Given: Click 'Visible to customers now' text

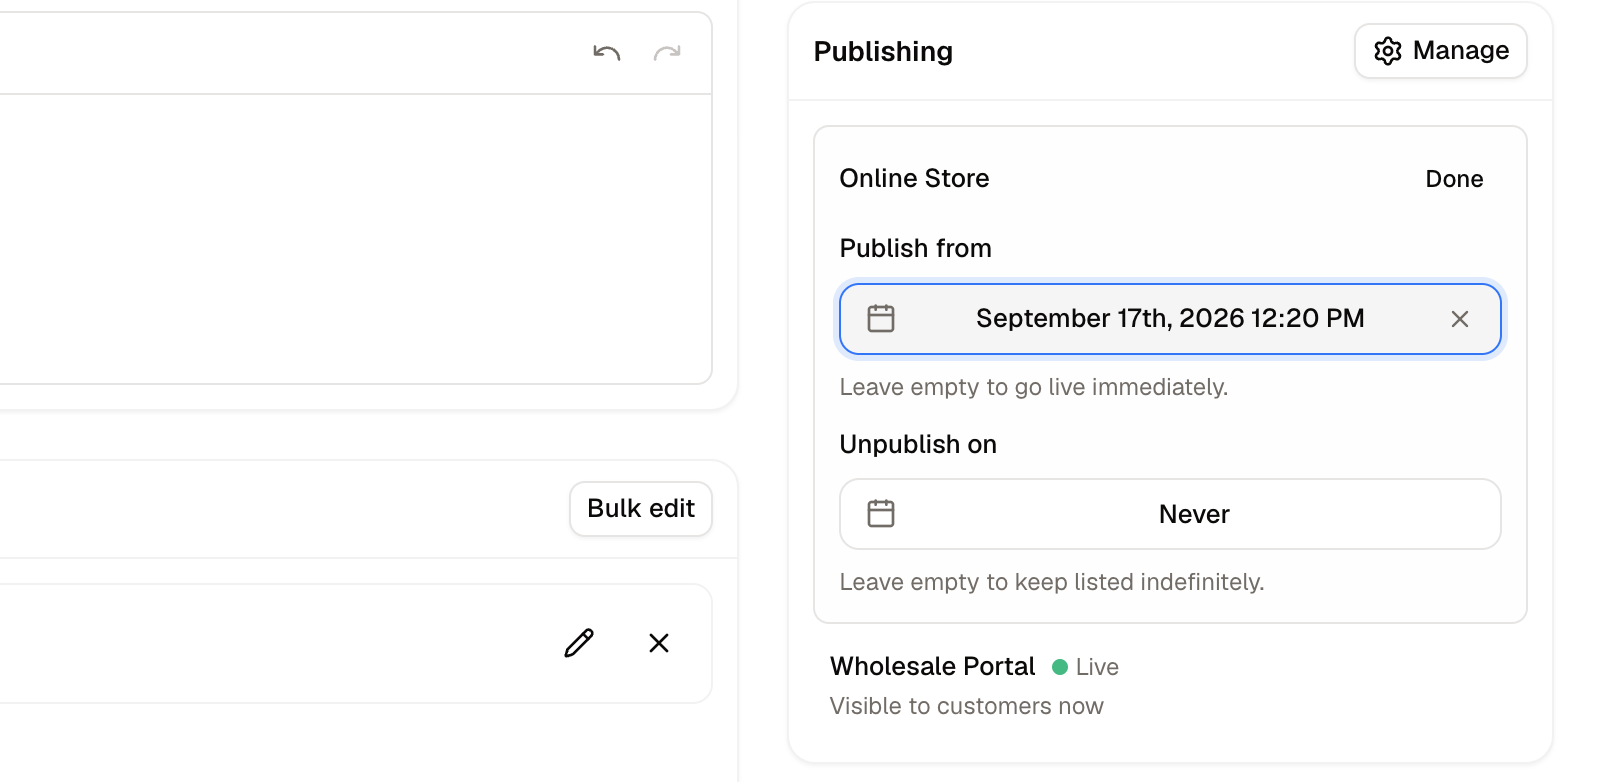Looking at the screenshot, I should tap(966, 706).
